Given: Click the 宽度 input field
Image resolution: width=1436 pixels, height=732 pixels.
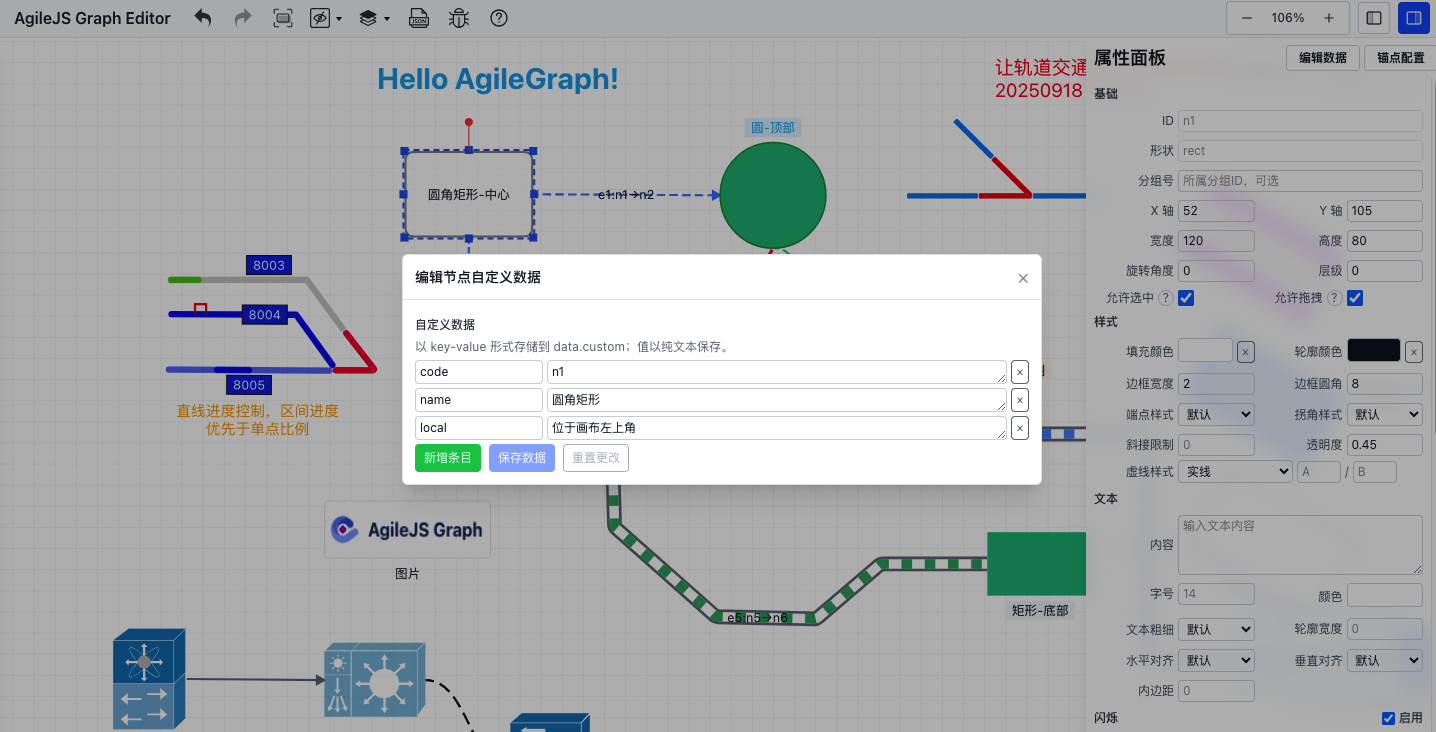Looking at the screenshot, I should pos(1216,241).
